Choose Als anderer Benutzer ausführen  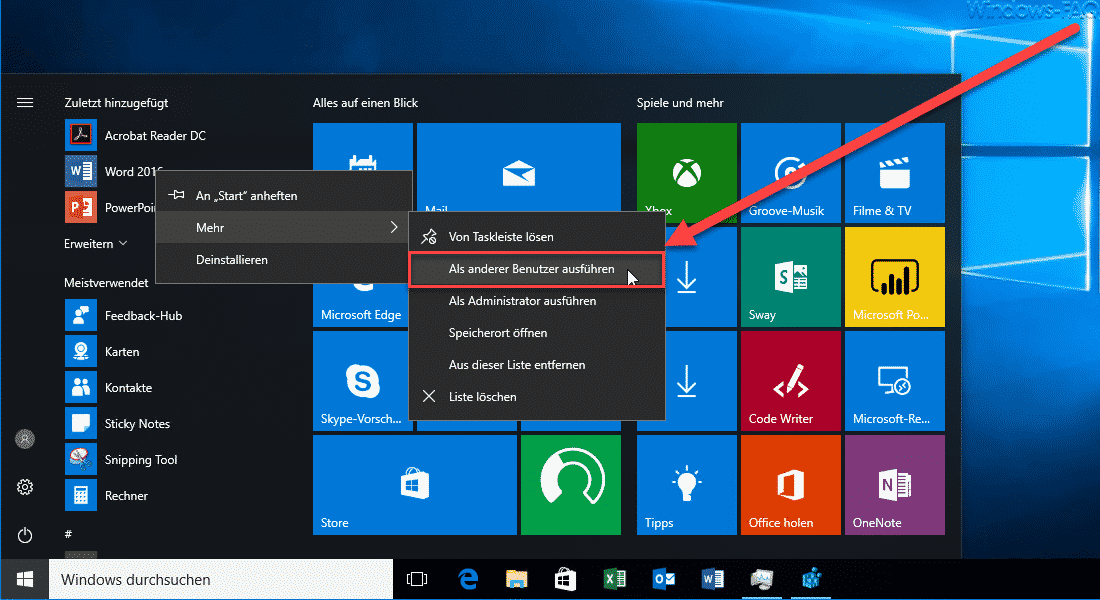[x=537, y=269]
